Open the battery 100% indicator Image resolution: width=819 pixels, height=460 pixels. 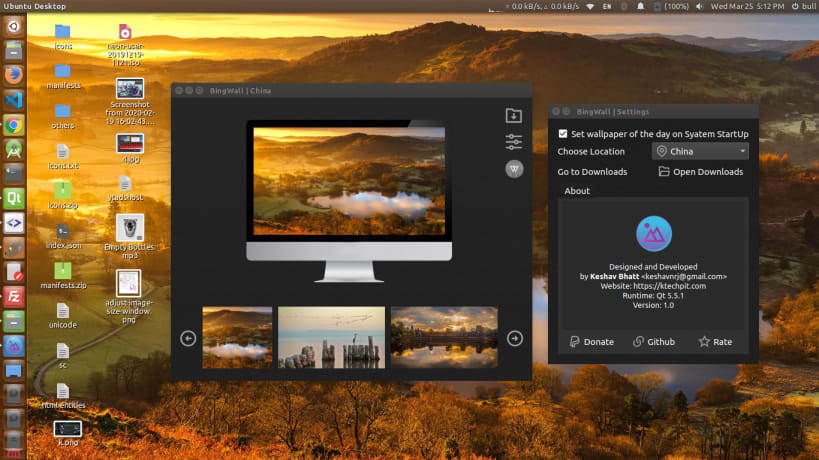coord(671,6)
